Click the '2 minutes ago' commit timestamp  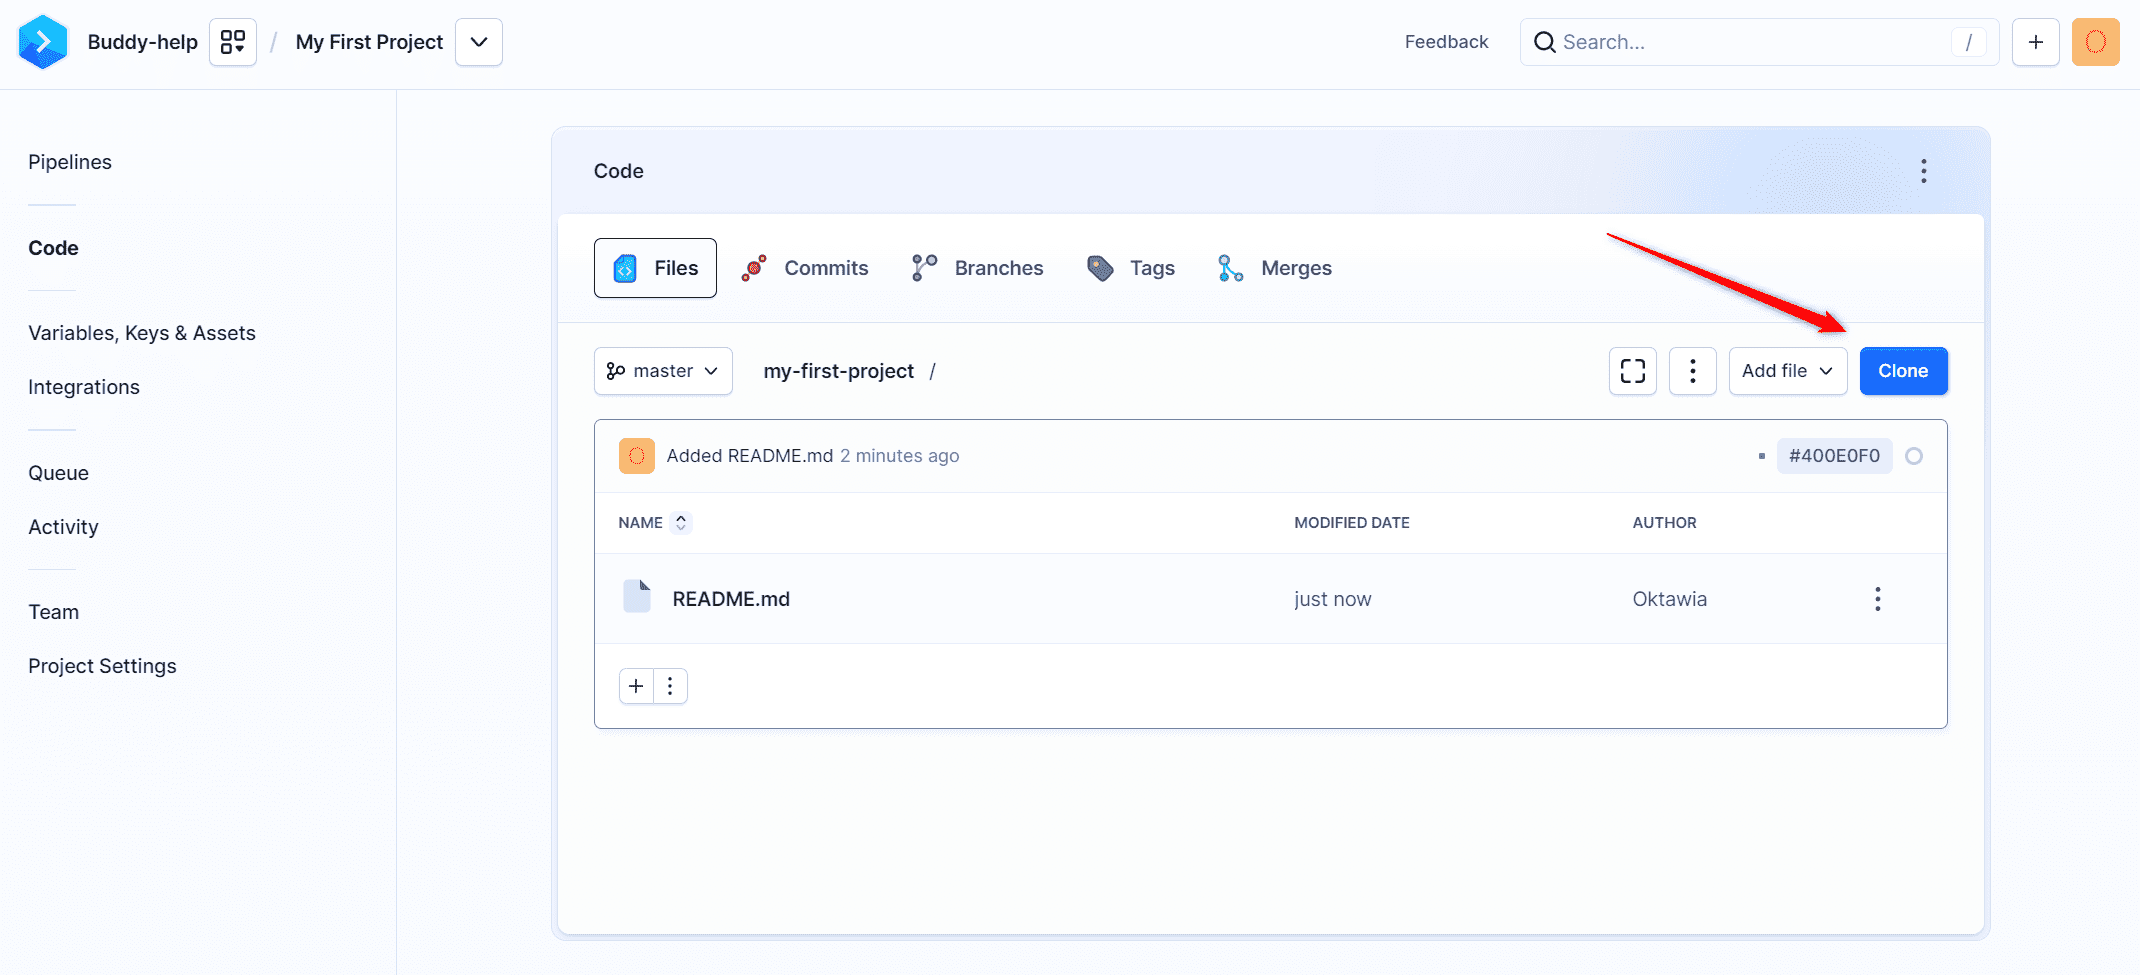pyautogui.click(x=899, y=456)
